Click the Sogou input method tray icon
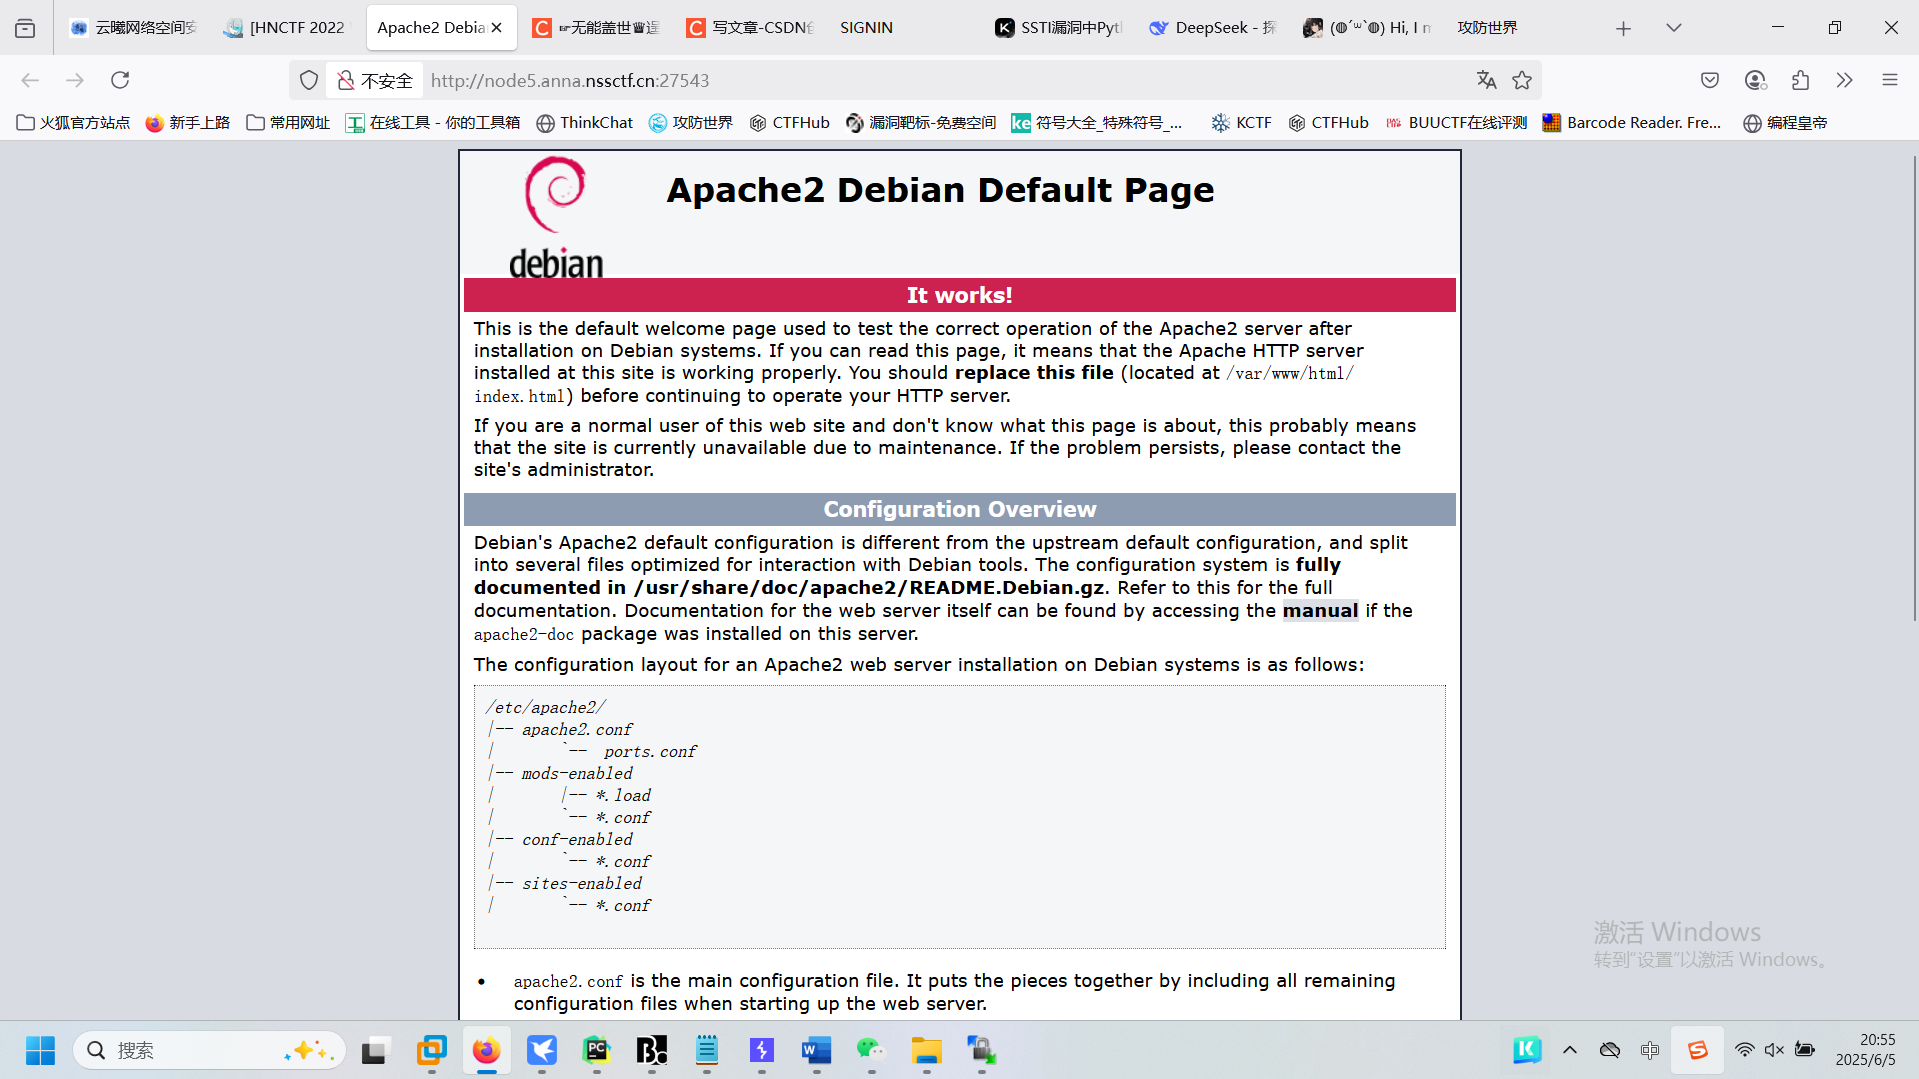 1697,1050
